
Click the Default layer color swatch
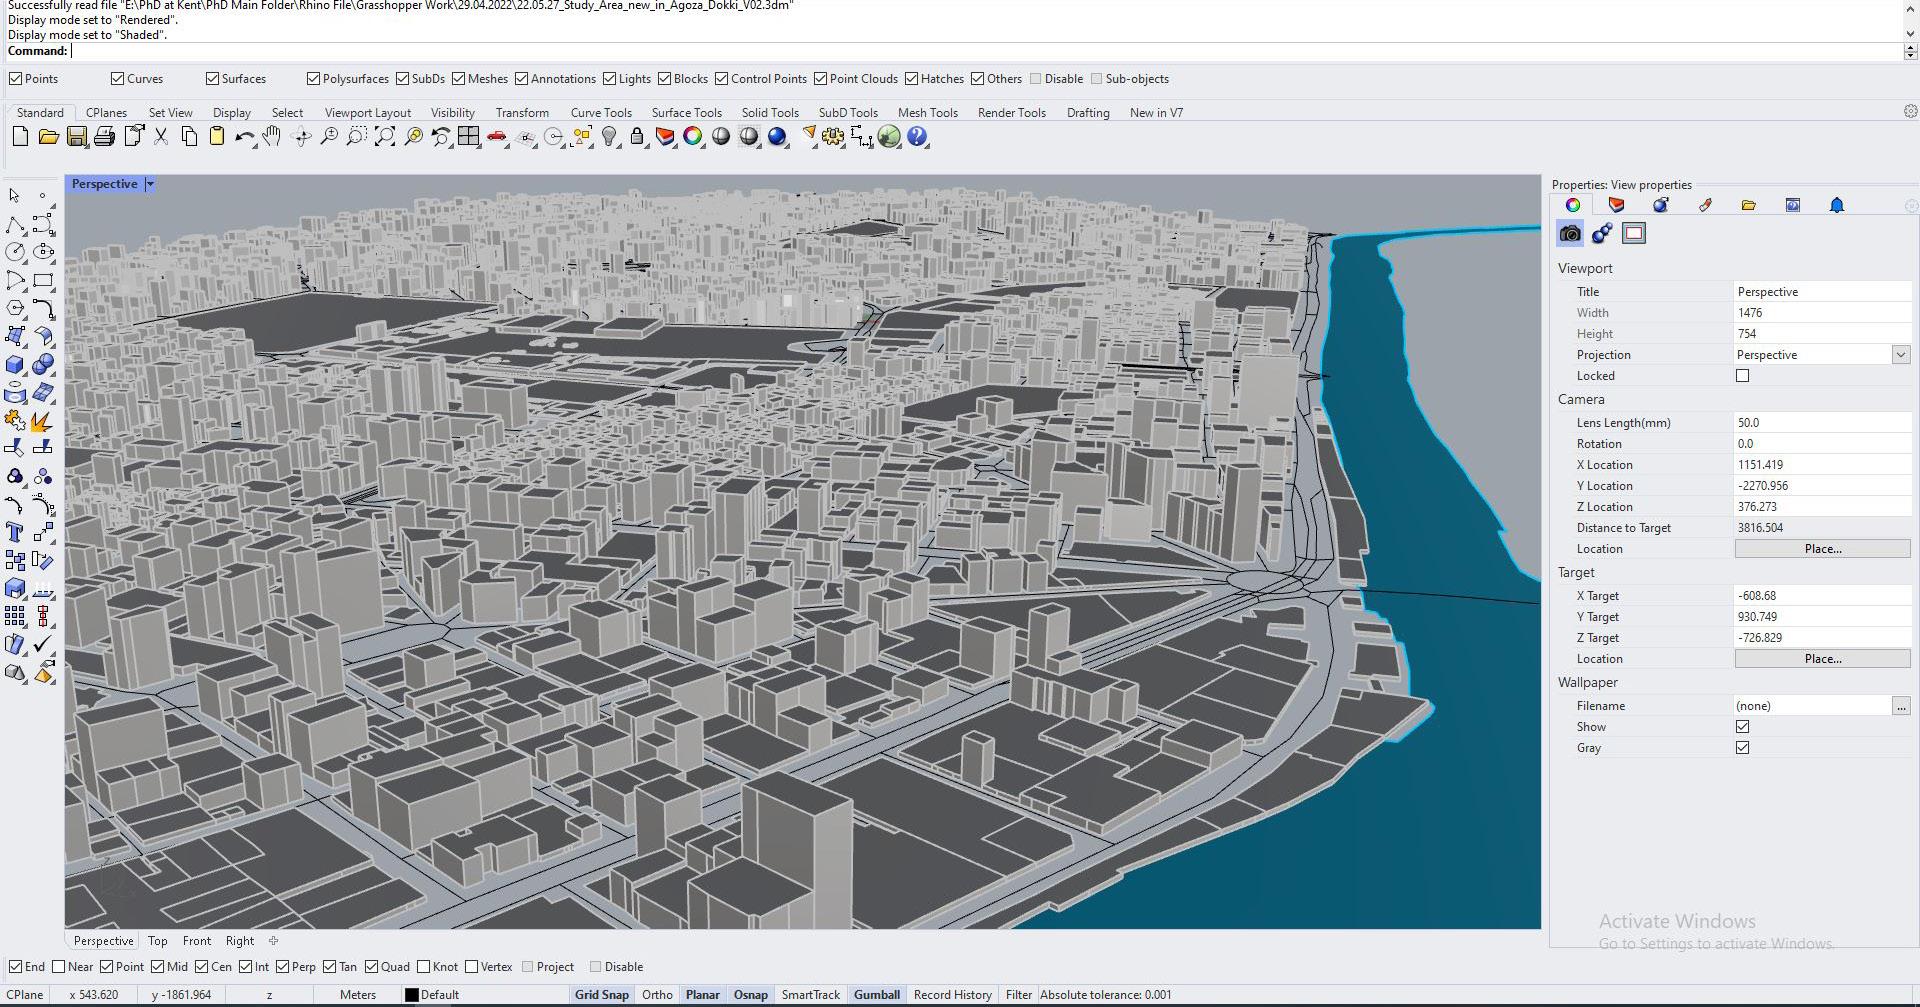coord(411,995)
